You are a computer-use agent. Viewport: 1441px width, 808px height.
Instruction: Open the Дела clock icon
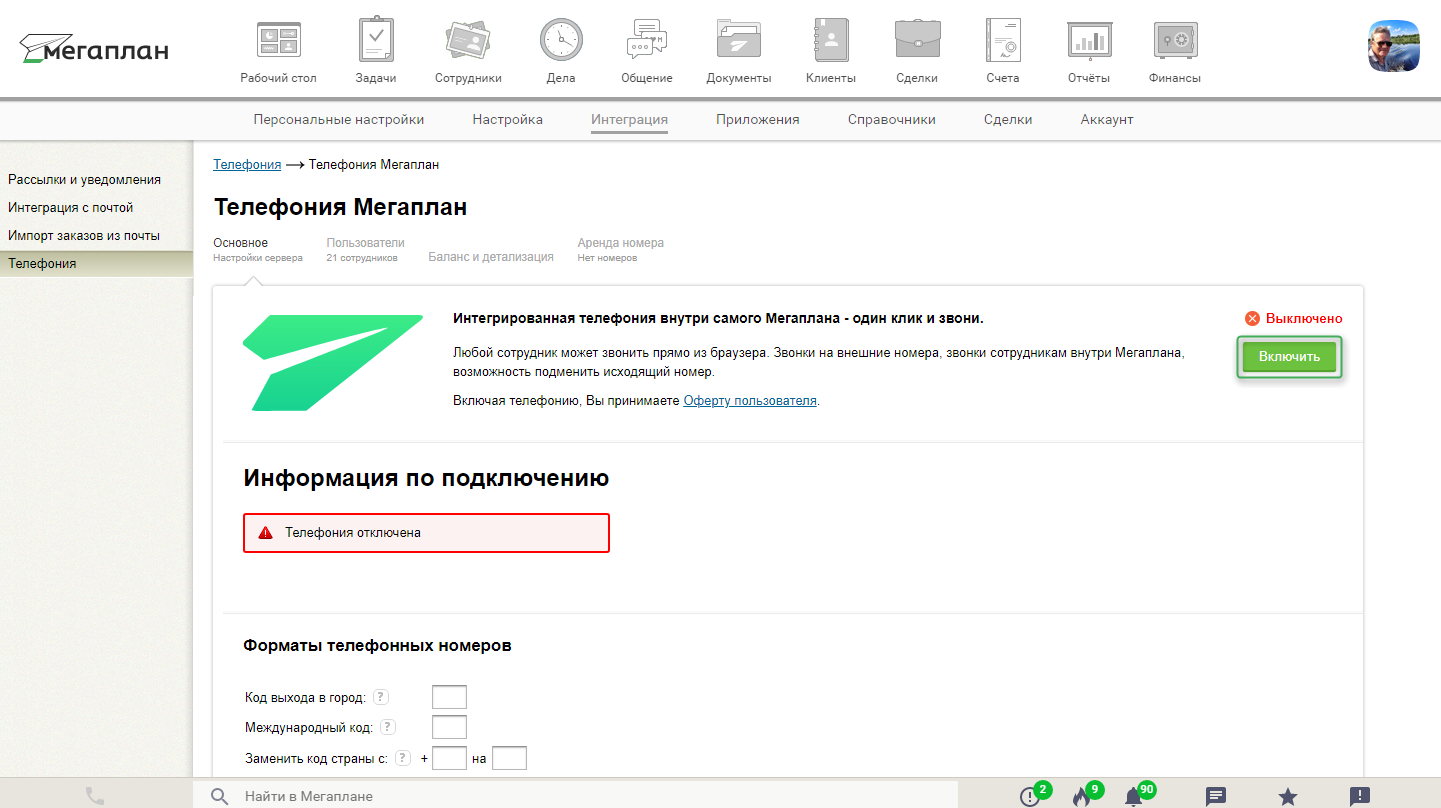point(561,41)
